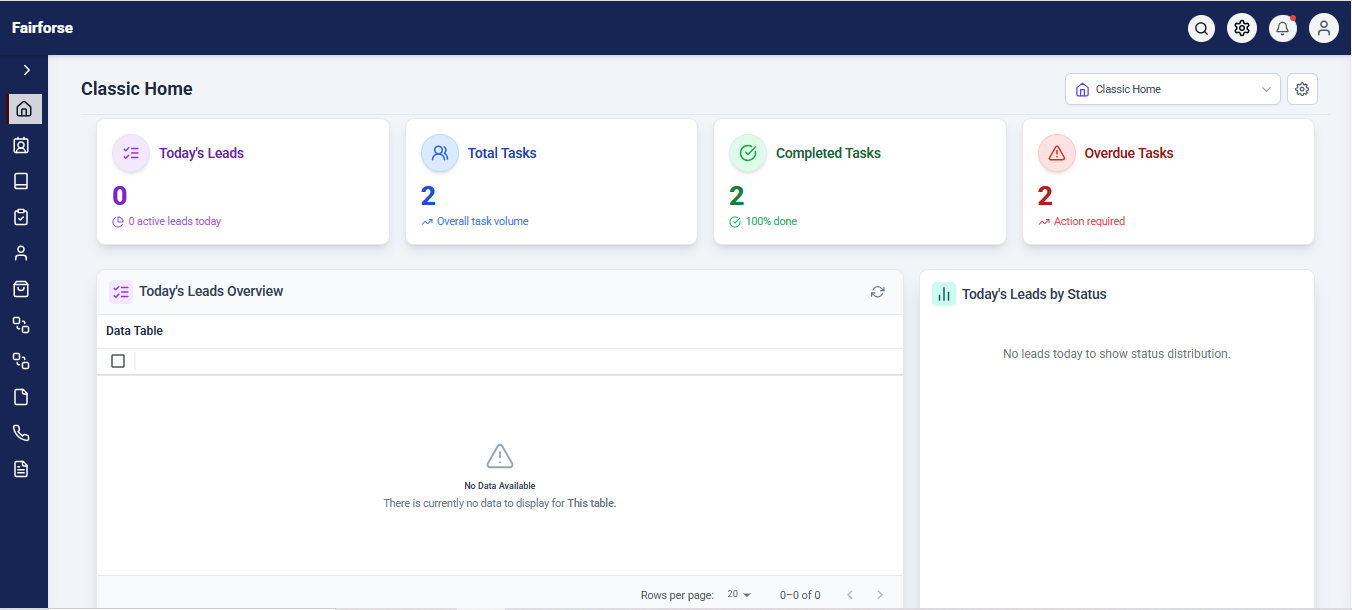Open the settings gear in the top header
The image size is (1352, 610).
(x=1242, y=28)
